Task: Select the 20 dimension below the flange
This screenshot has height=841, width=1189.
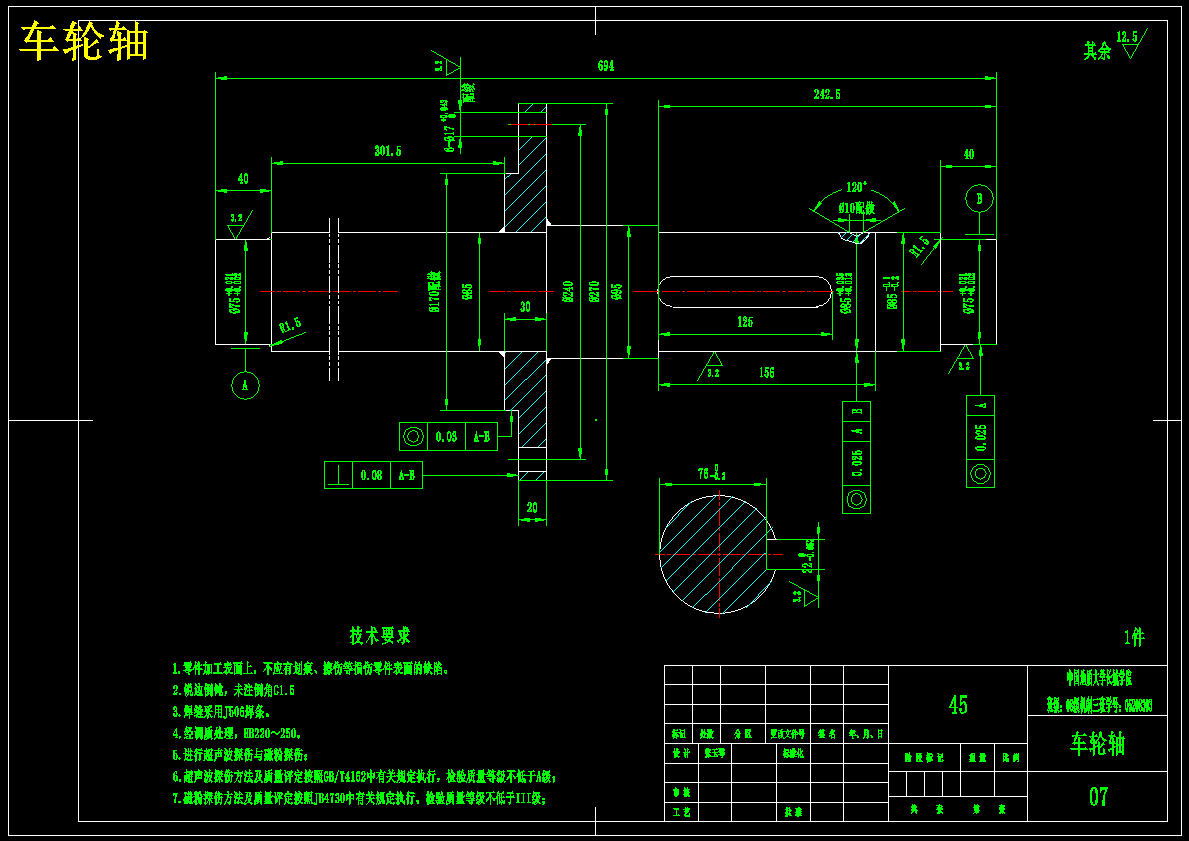Action: pos(532,508)
